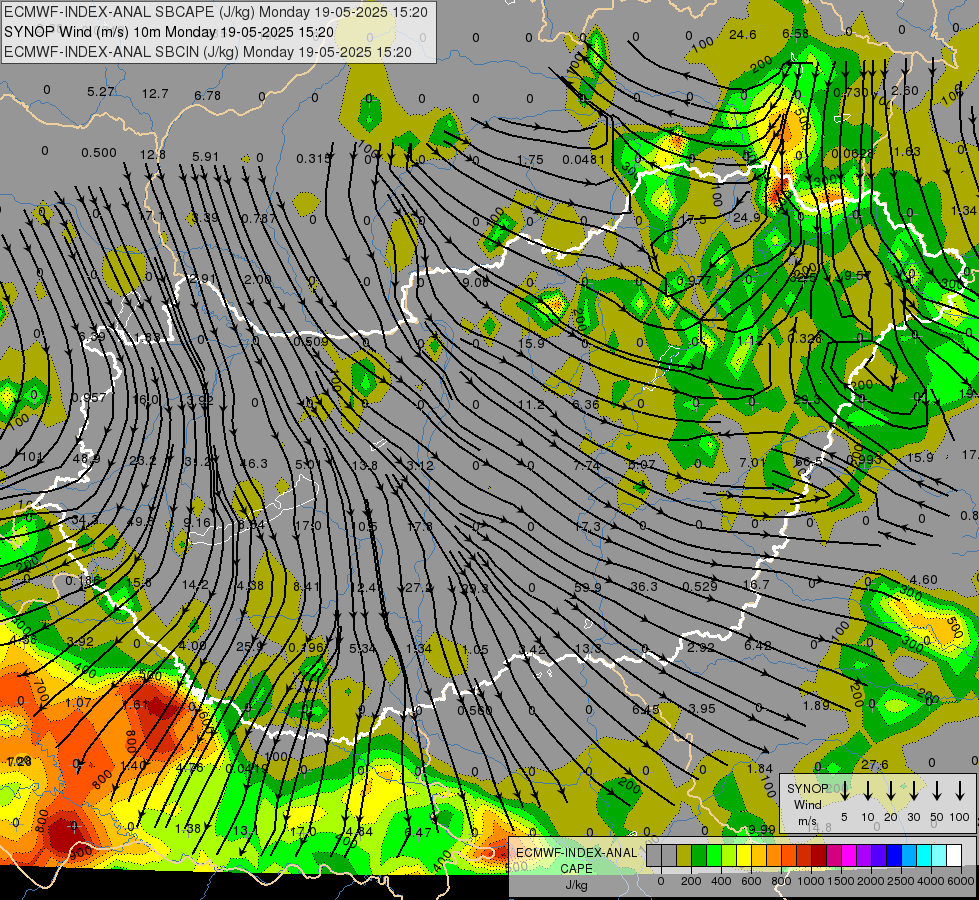Click the 9.99 value on the map
Image resolution: width=979 pixels, height=900 pixels.
pos(761,829)
